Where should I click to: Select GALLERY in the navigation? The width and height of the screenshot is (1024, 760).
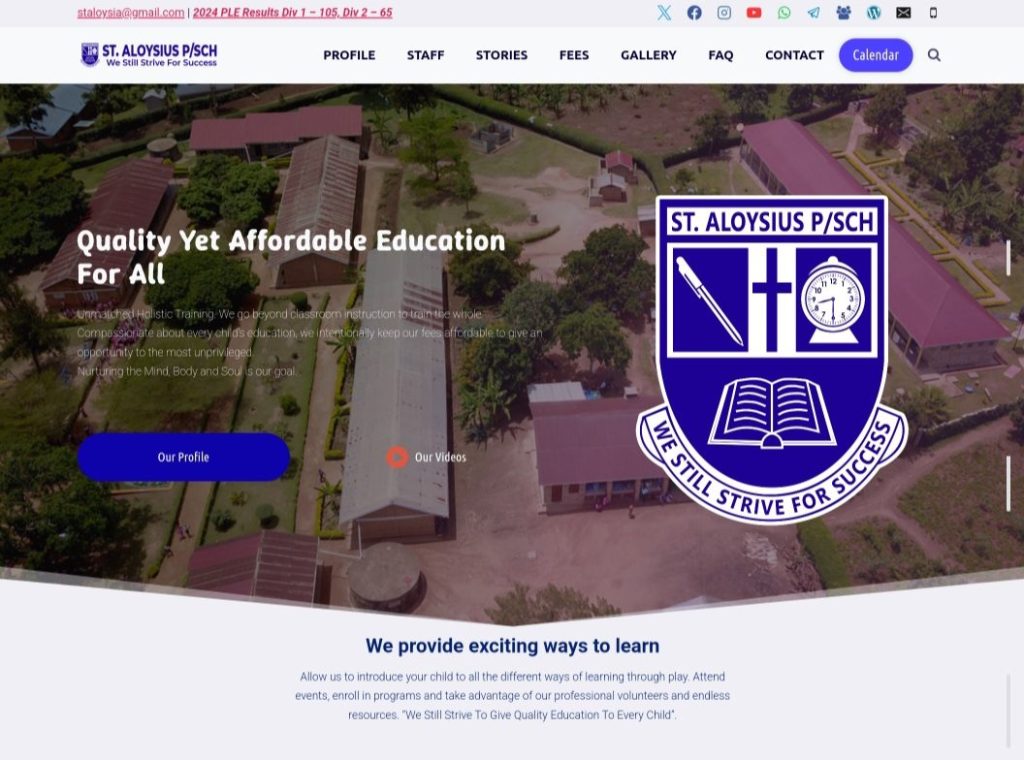coord(648,55)
